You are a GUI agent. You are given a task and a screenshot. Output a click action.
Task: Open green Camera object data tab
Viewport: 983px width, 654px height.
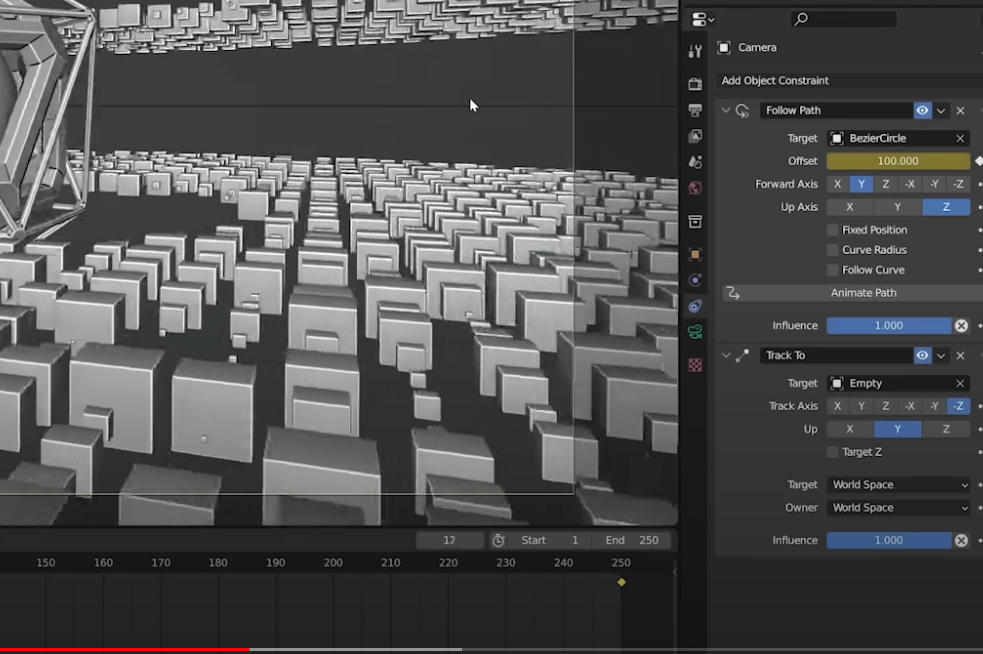pos(695,331)
